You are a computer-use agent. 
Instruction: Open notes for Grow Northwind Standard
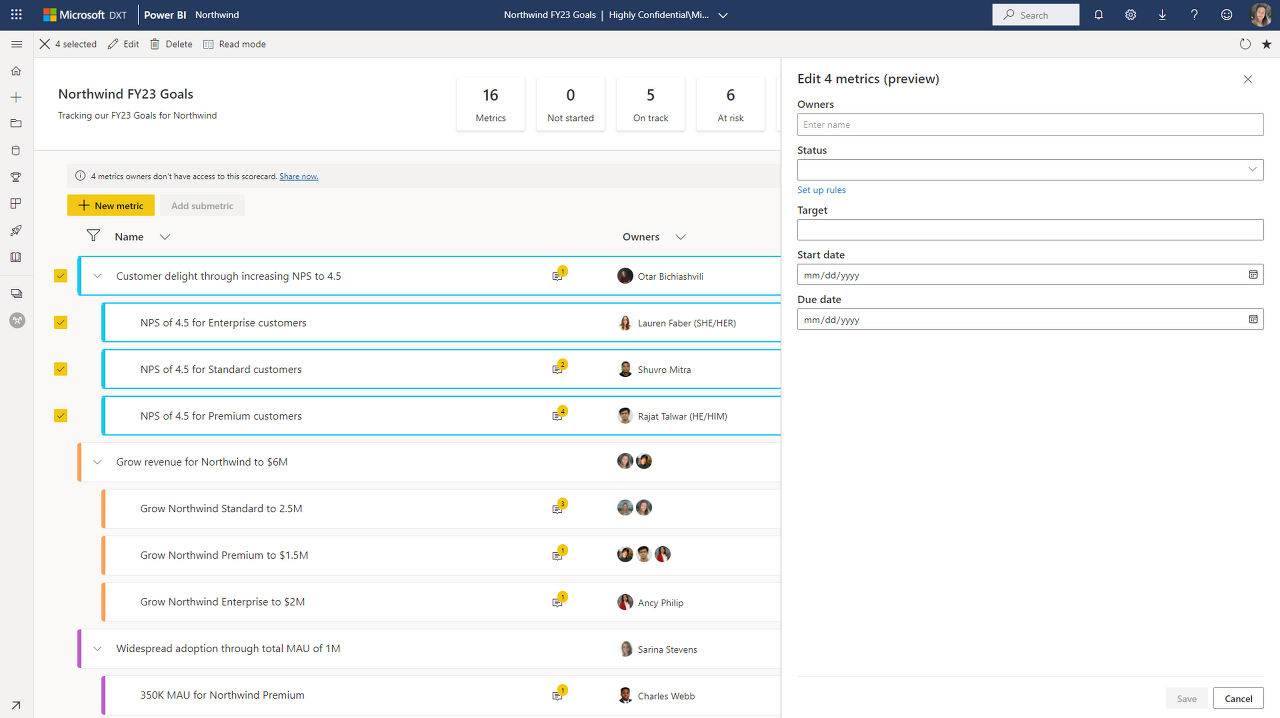(559, 508)
